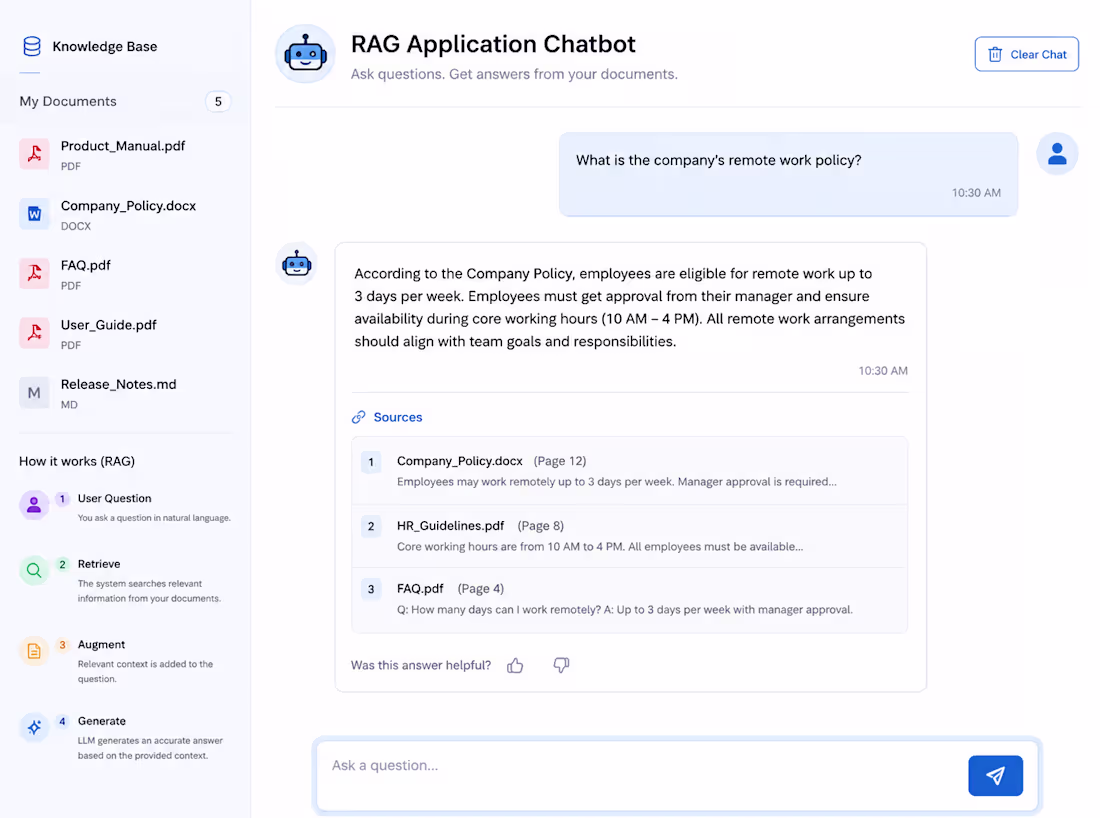Viewport: 1100px width, 818px height.
Task: Click the 'Augment' step title
Action: [101, 645]
